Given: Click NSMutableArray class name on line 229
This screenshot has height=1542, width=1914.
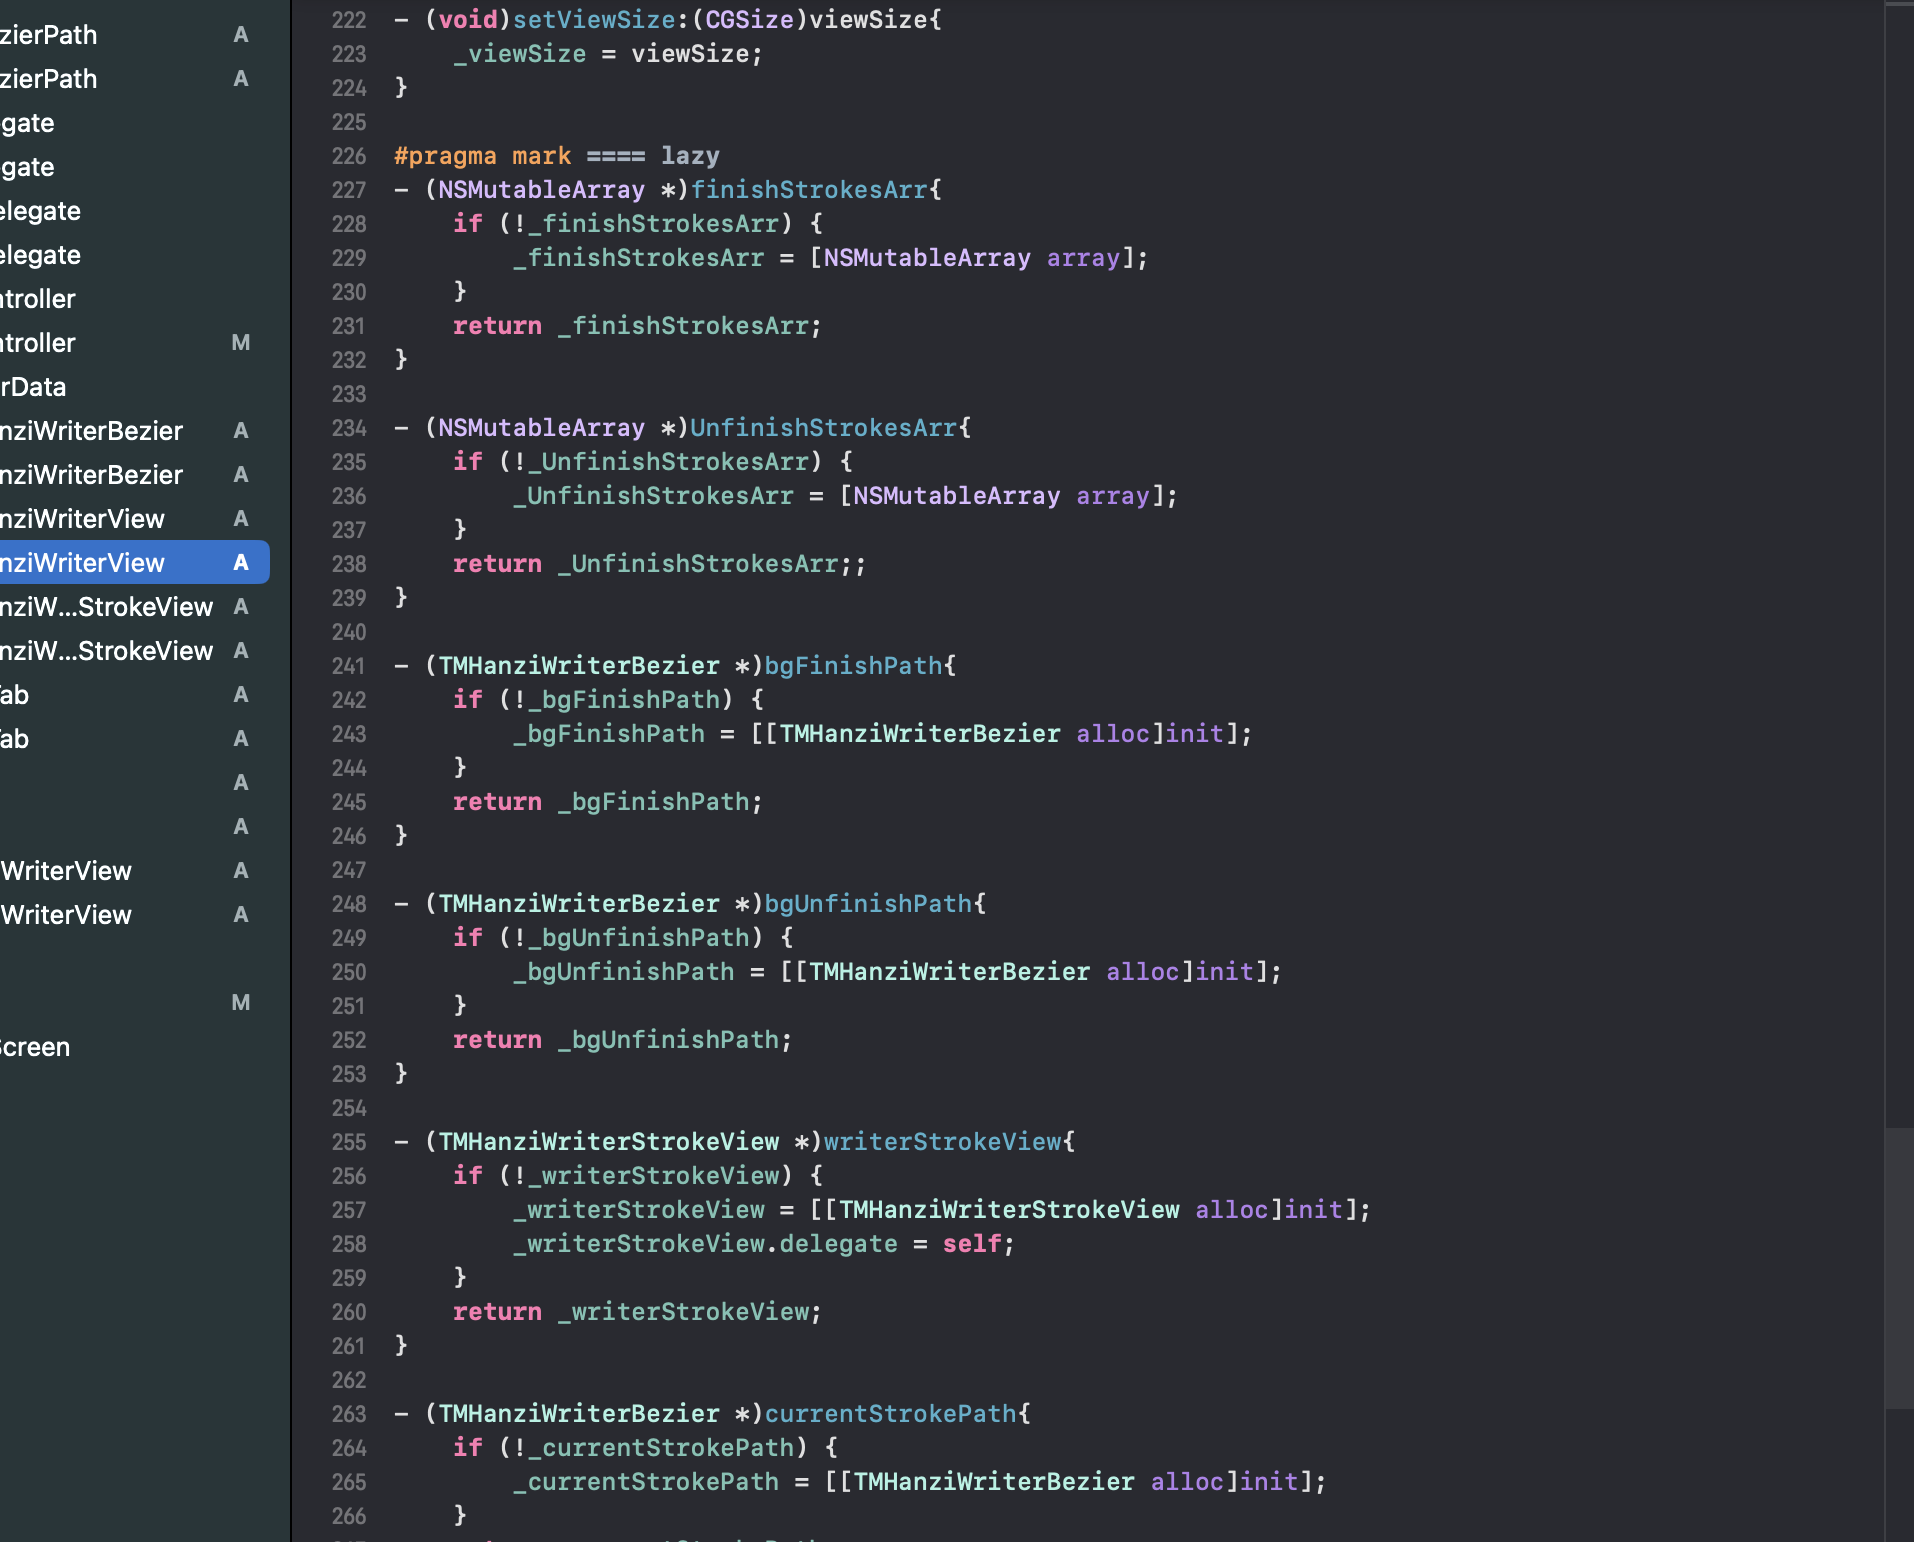Looking at the screenshot, I should (927, 258).
